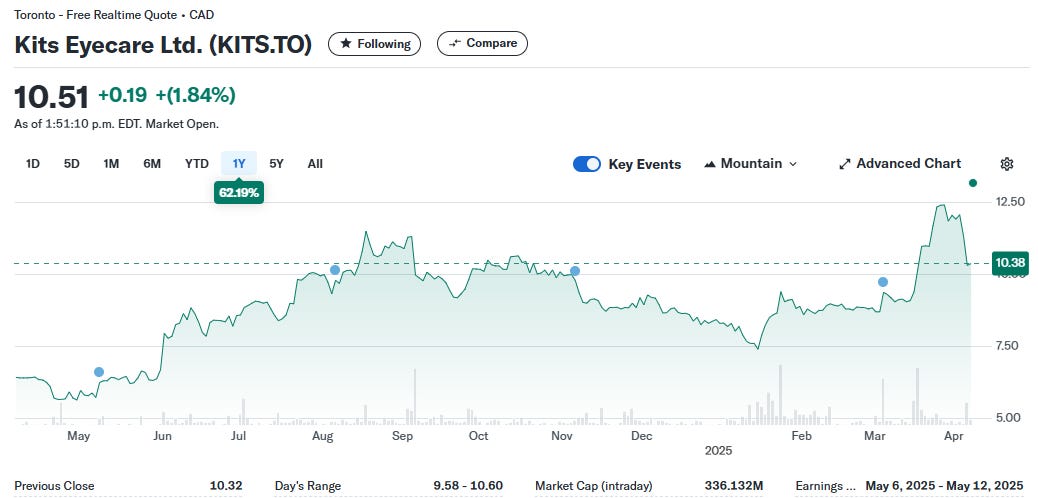The height and width of the screenshot is (498, 1038).
Task: Click the Day's Range value 9.58 - 10.60
Action: coord(468,486)
